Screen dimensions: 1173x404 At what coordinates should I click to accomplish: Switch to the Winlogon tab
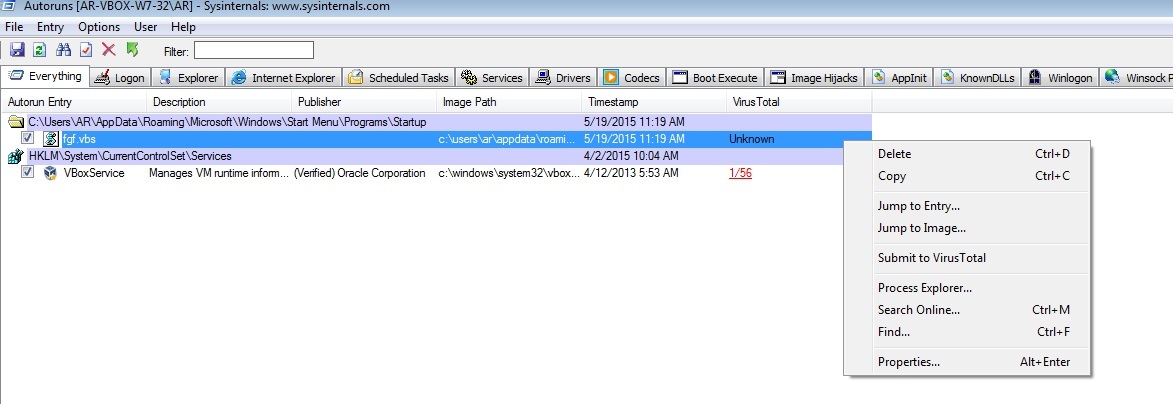tap(1062, 78)
